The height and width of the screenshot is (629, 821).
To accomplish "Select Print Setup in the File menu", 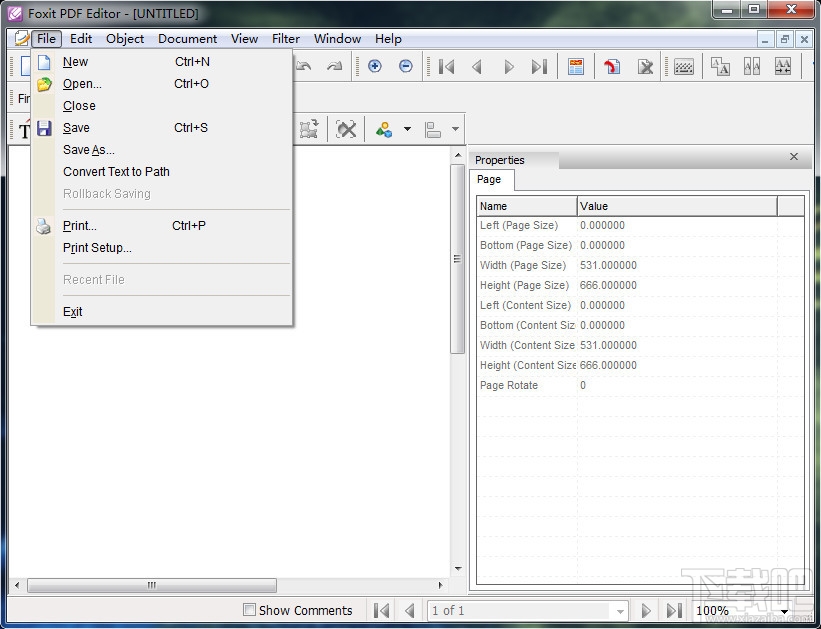I will coord(97,248).
